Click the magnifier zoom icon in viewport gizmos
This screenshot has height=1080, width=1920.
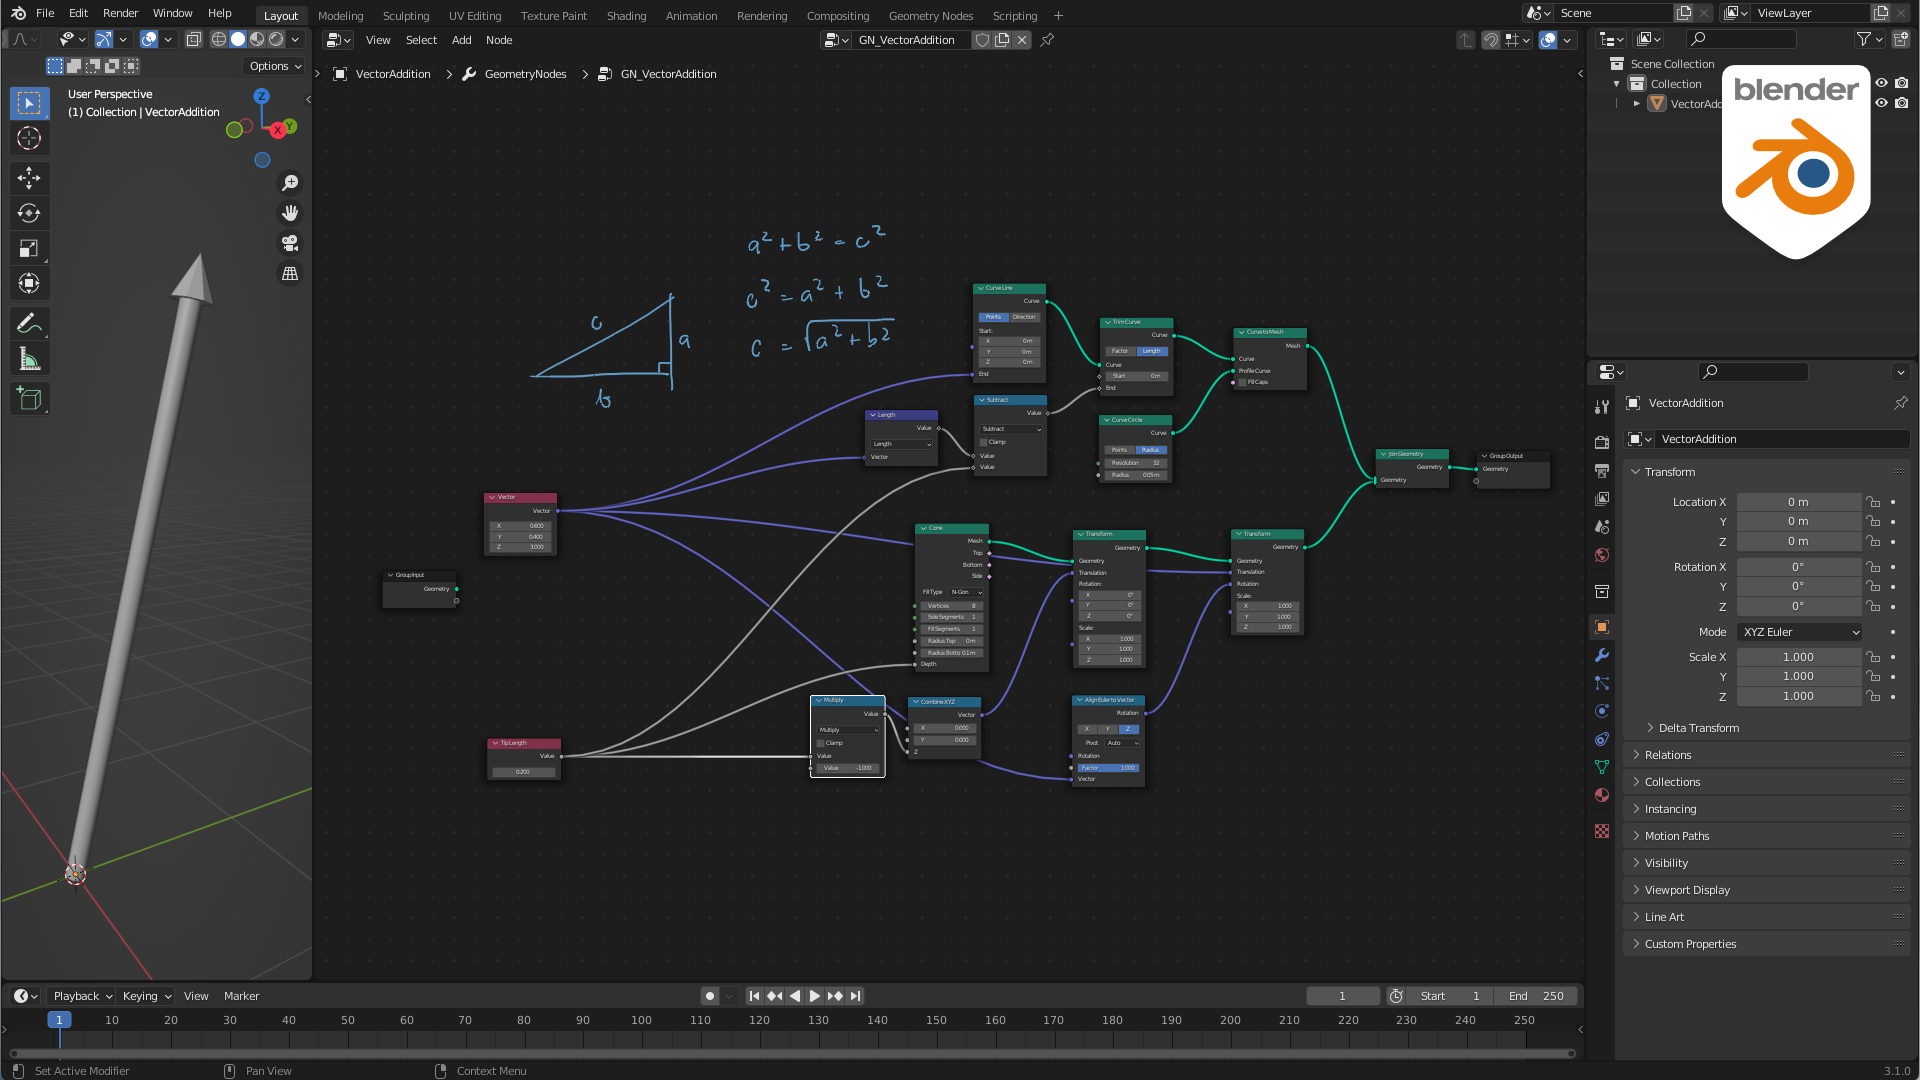point(289,182)
